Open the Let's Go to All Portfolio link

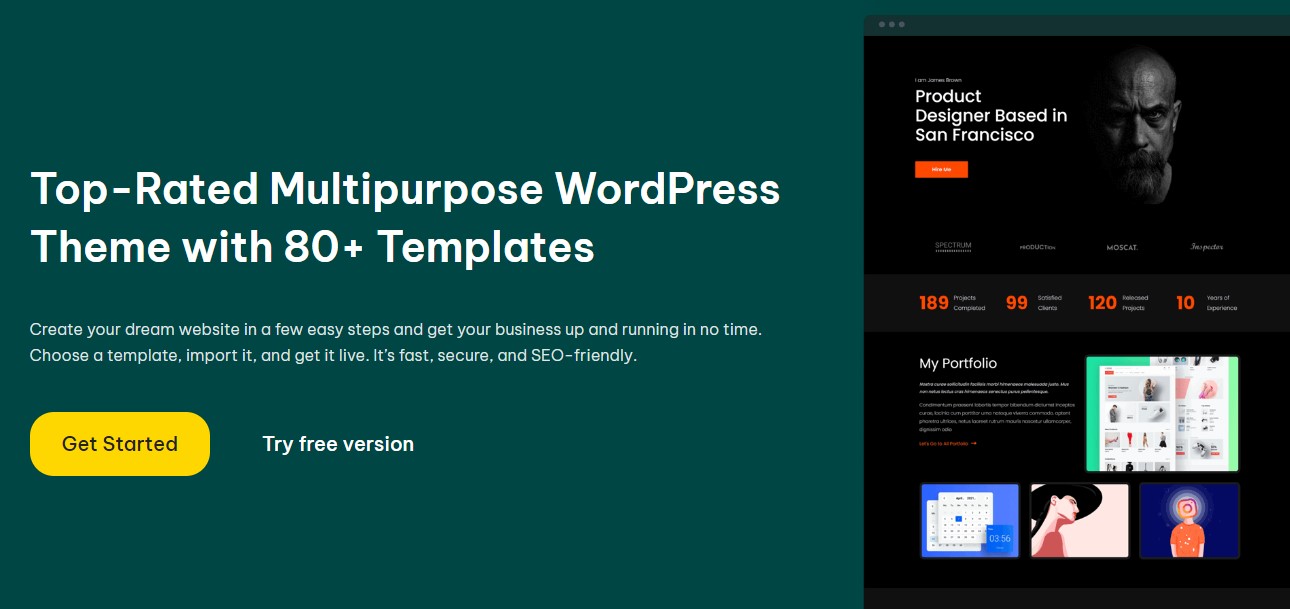948,443
